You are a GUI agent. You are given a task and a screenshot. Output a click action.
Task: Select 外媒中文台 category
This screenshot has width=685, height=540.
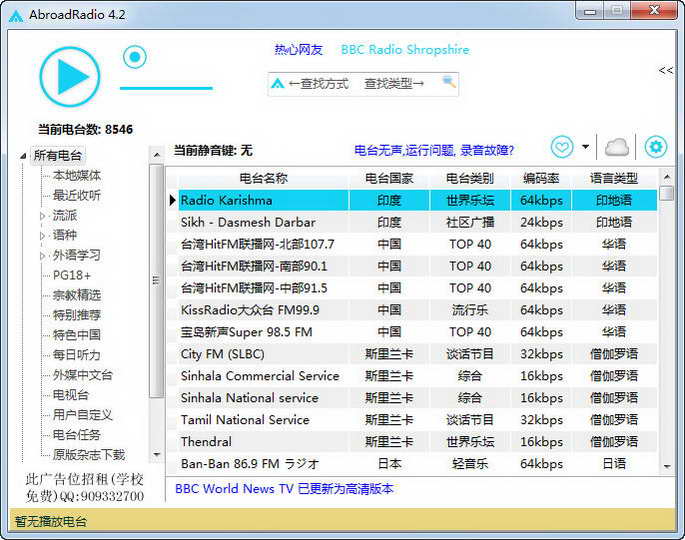(83, 375)
